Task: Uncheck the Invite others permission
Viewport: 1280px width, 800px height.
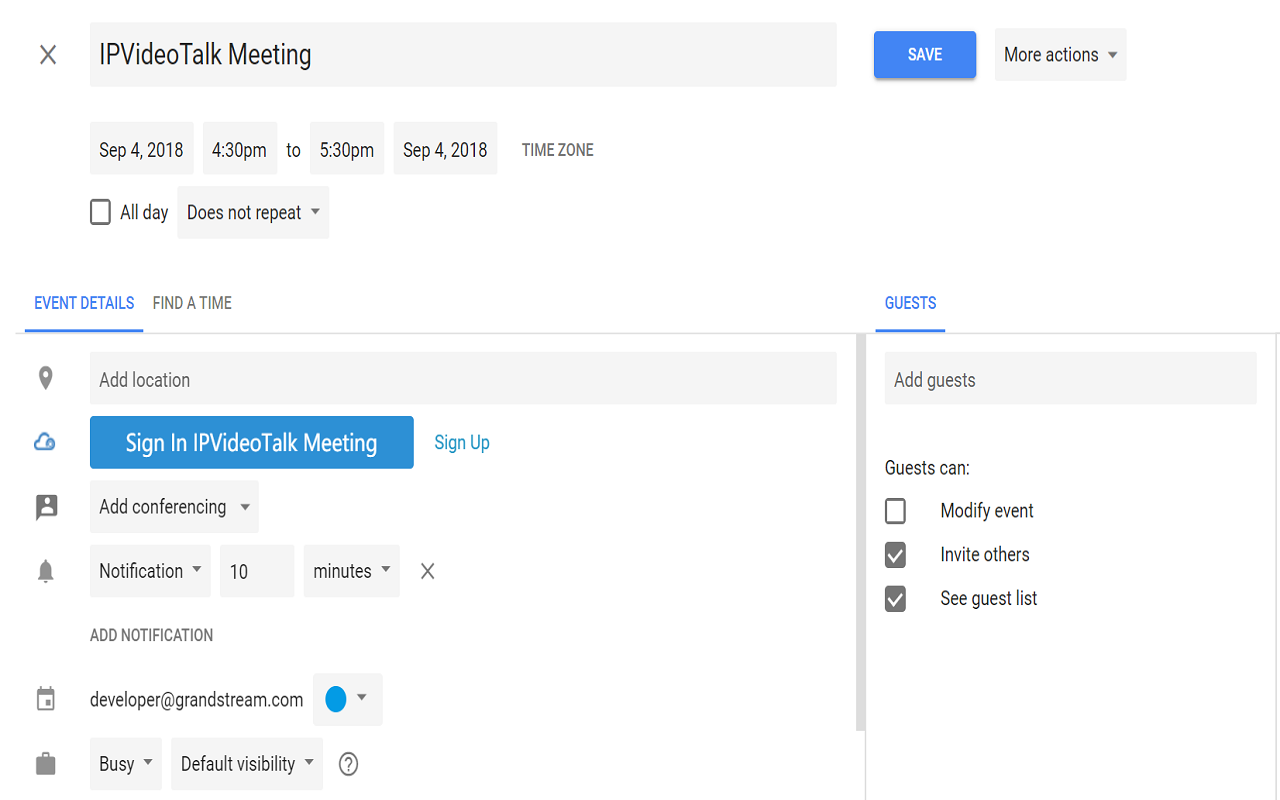Action: point(895,554)
